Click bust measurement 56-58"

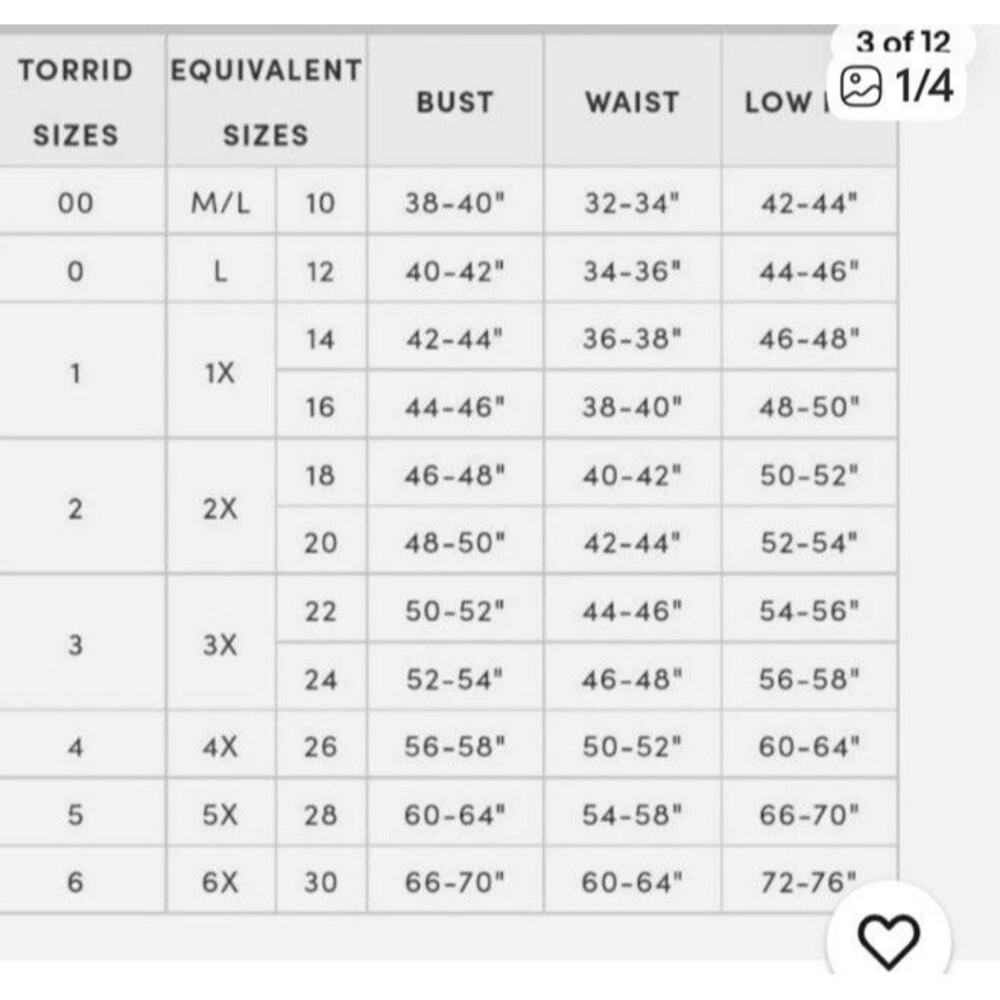(455, 747)
